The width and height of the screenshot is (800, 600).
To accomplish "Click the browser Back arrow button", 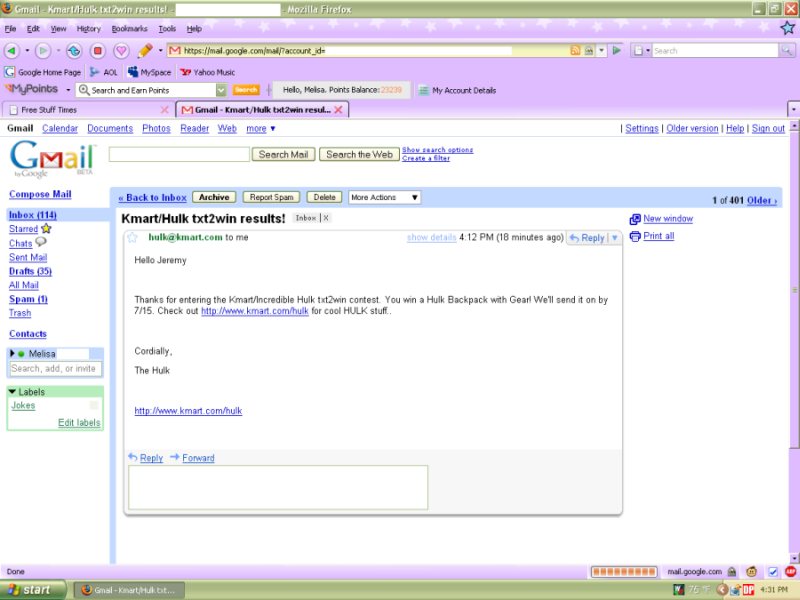I will tap(12, 50).
